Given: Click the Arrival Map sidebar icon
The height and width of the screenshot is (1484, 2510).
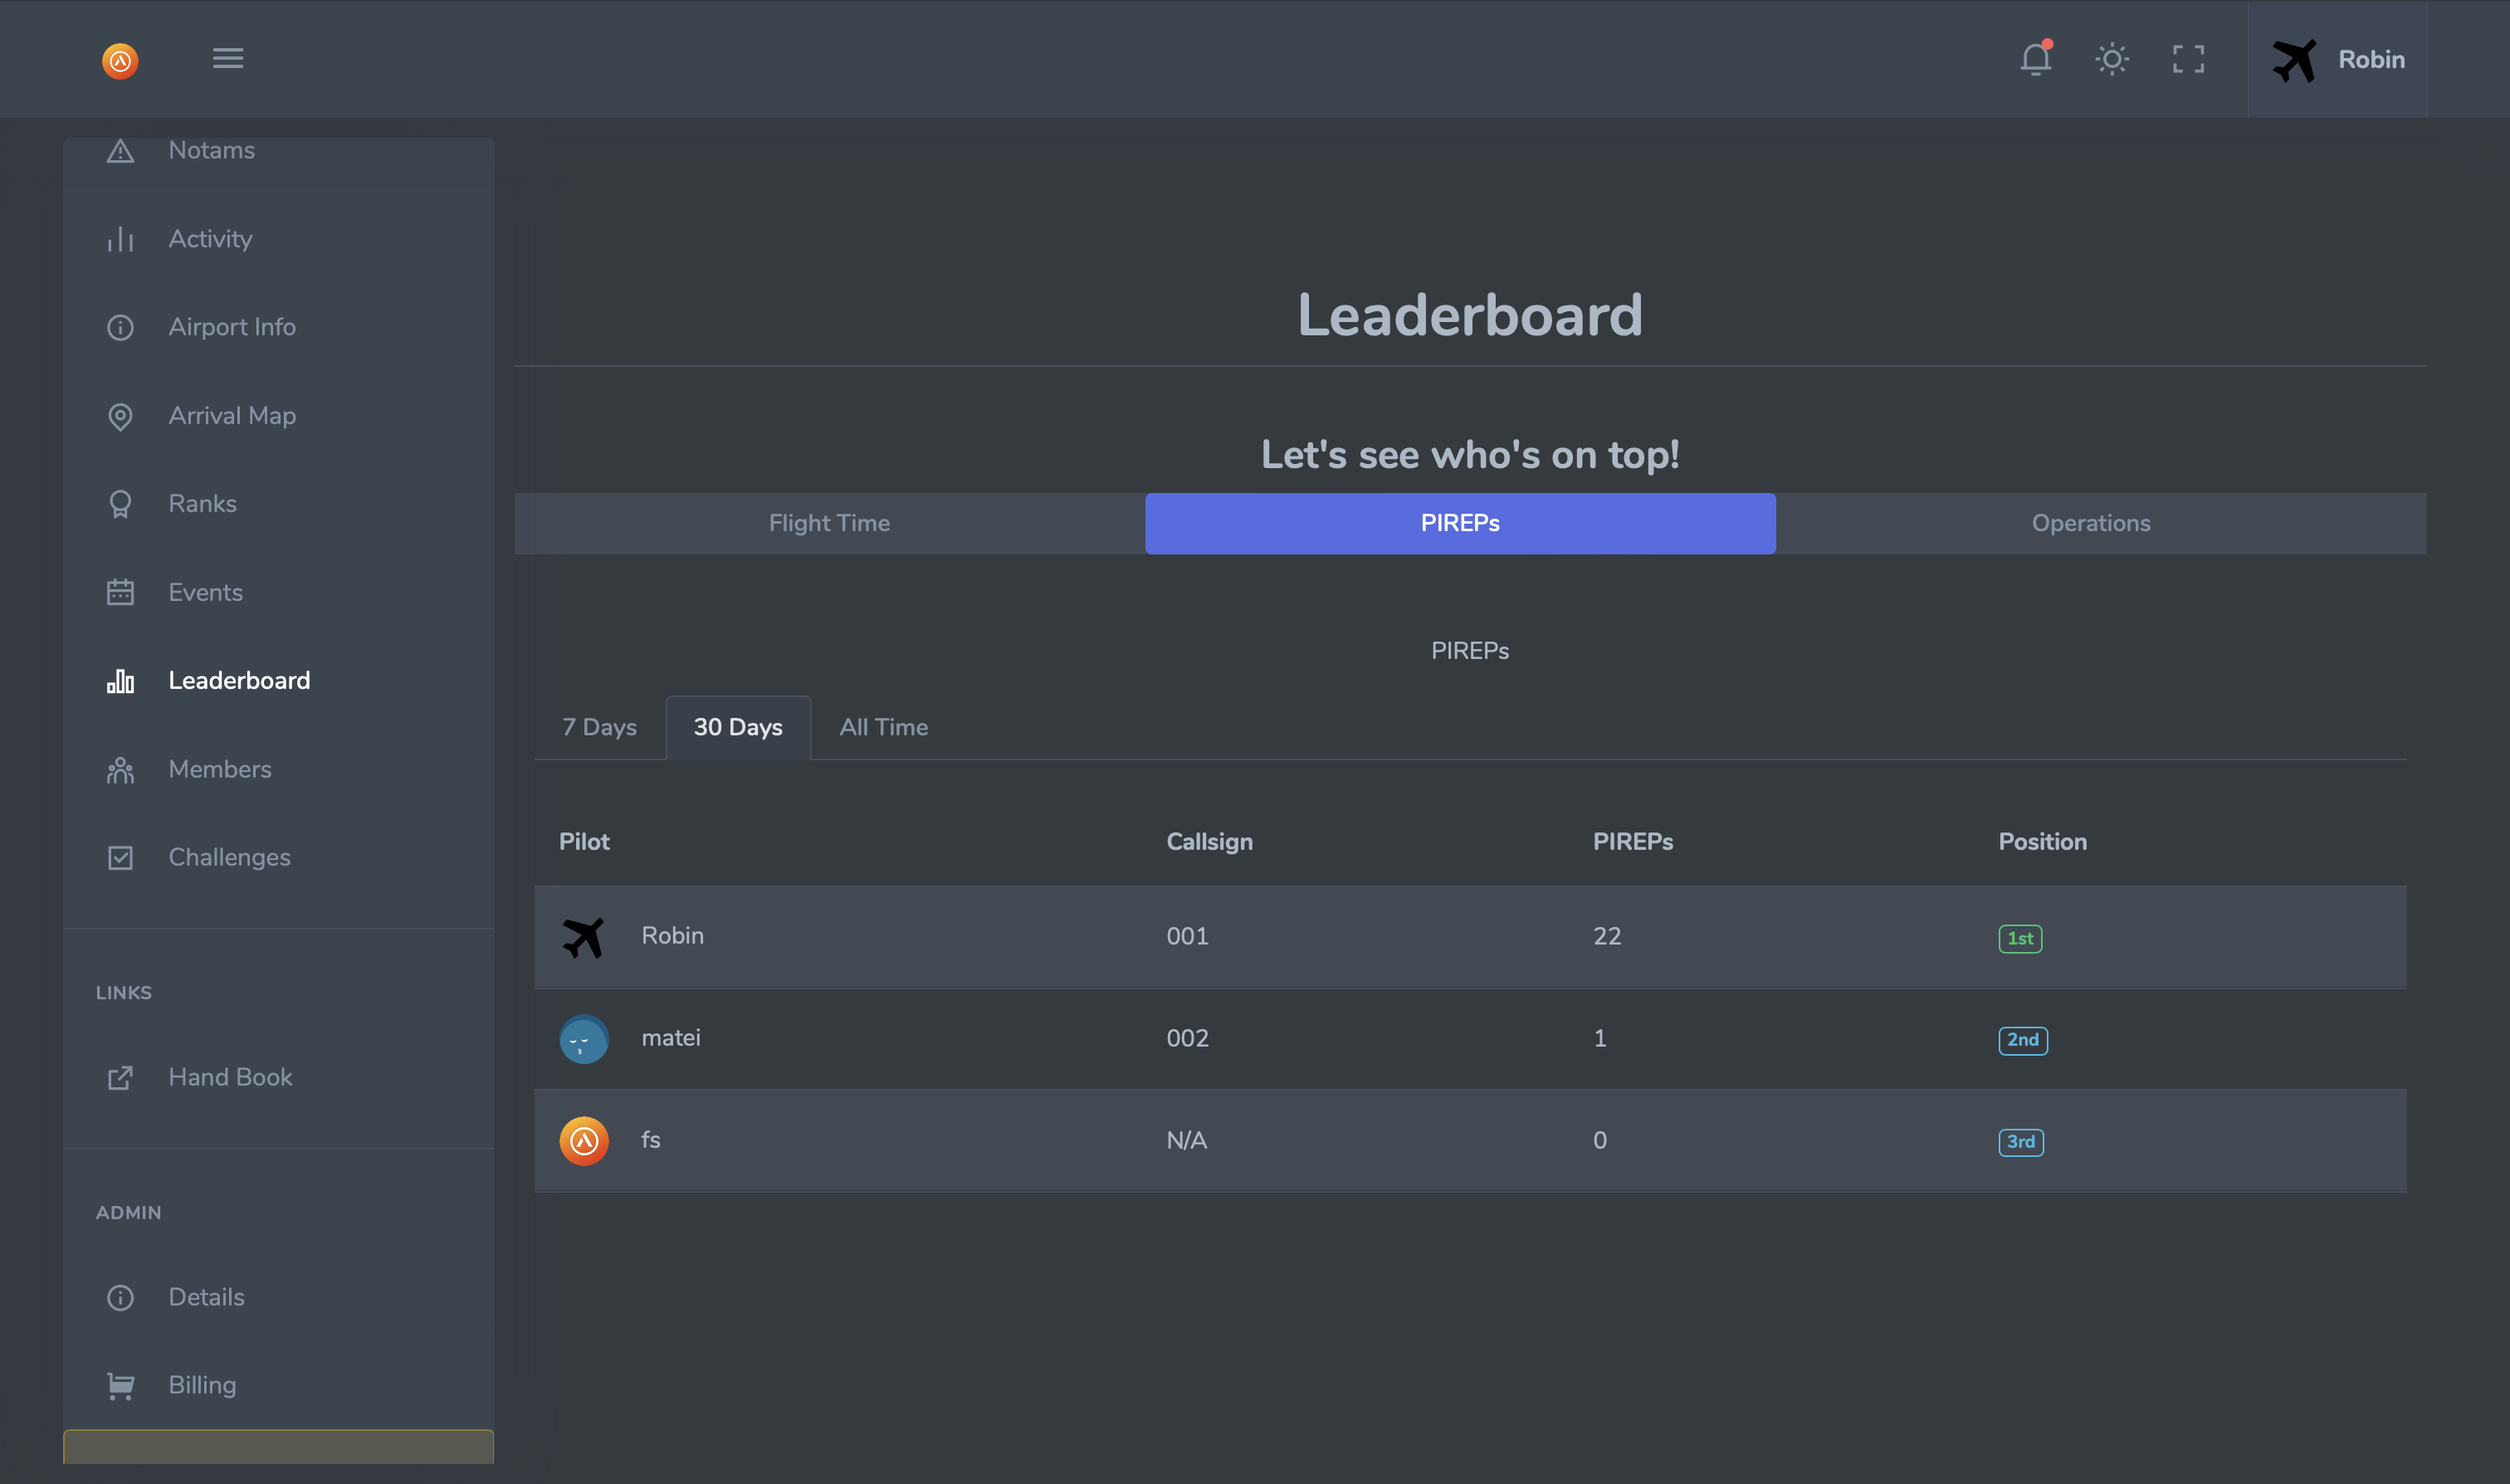Looking at the screenshot, I should click(120, 413).
